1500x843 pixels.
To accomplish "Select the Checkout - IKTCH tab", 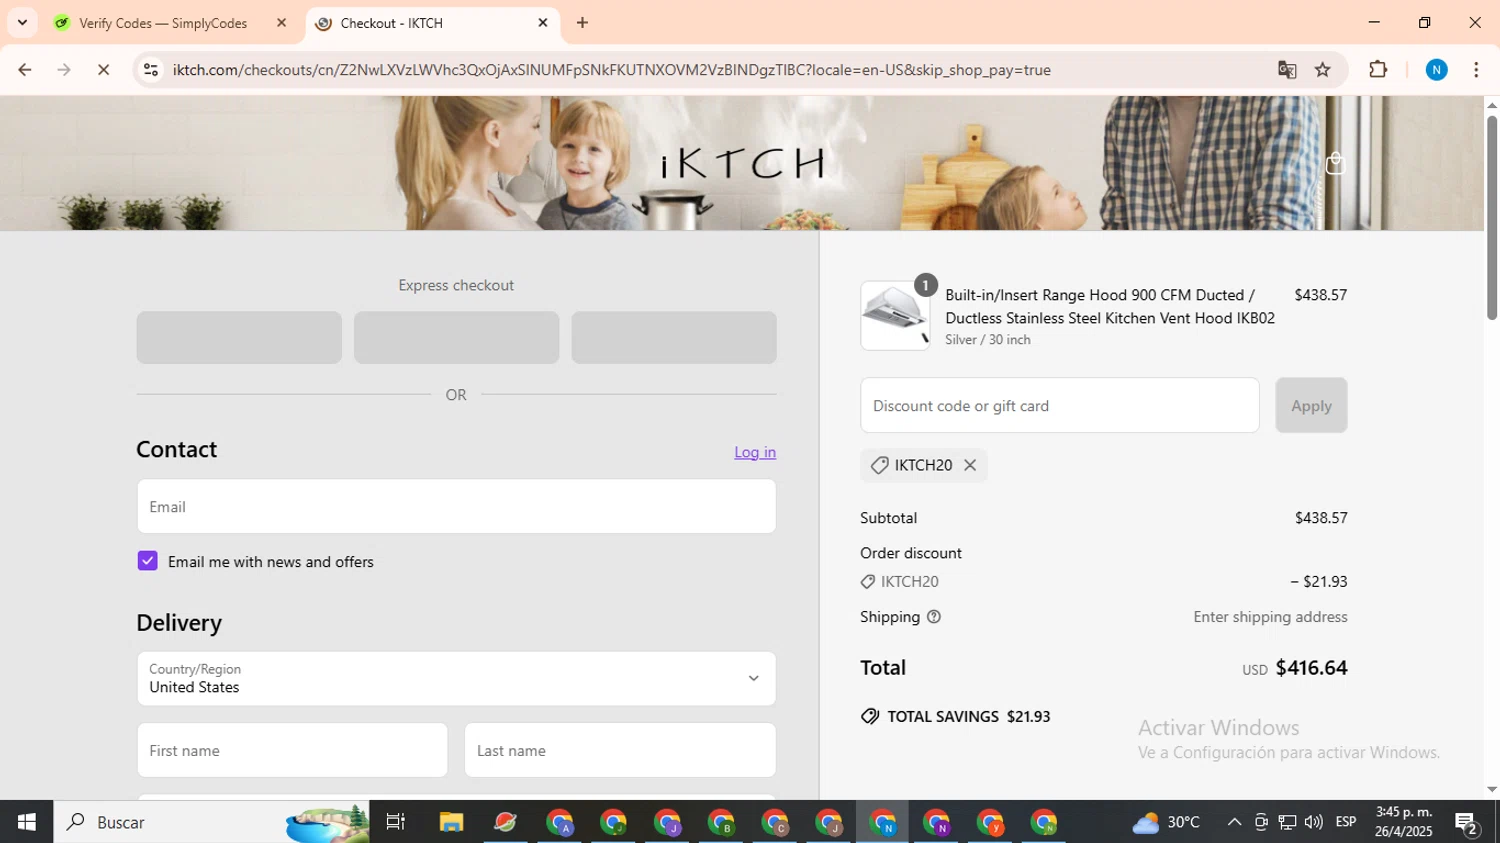I will coord(432,23).
